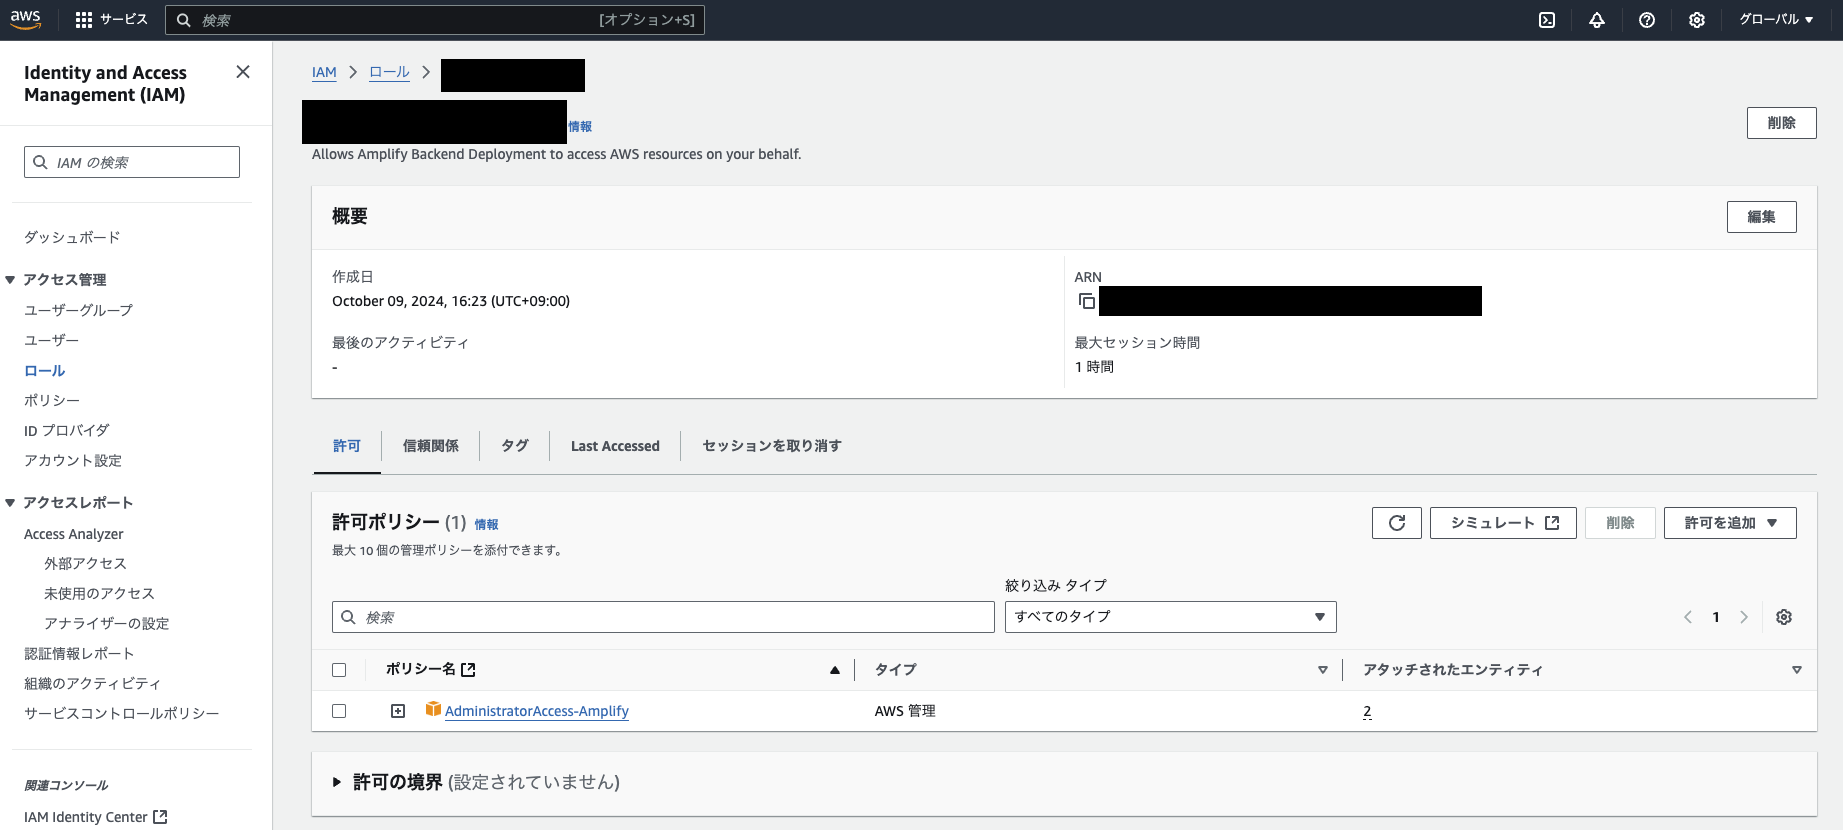Screen dimensions: 1843x830
Task: Switch to the Last Accessed tab
Action: (615, 446)
